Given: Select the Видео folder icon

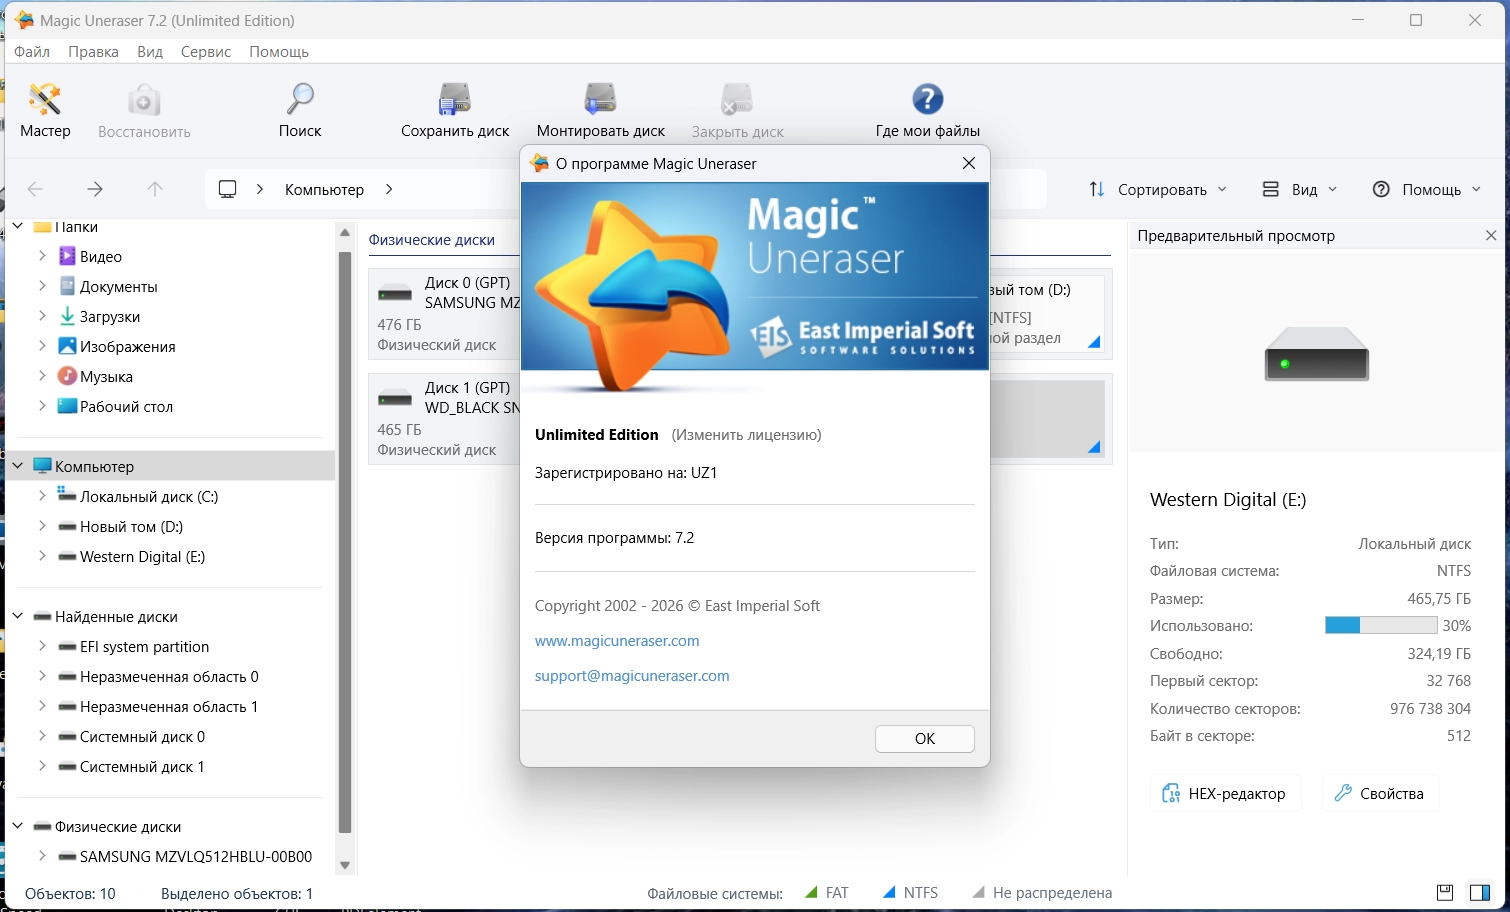Looking at the screenshot, I should 67,257.
